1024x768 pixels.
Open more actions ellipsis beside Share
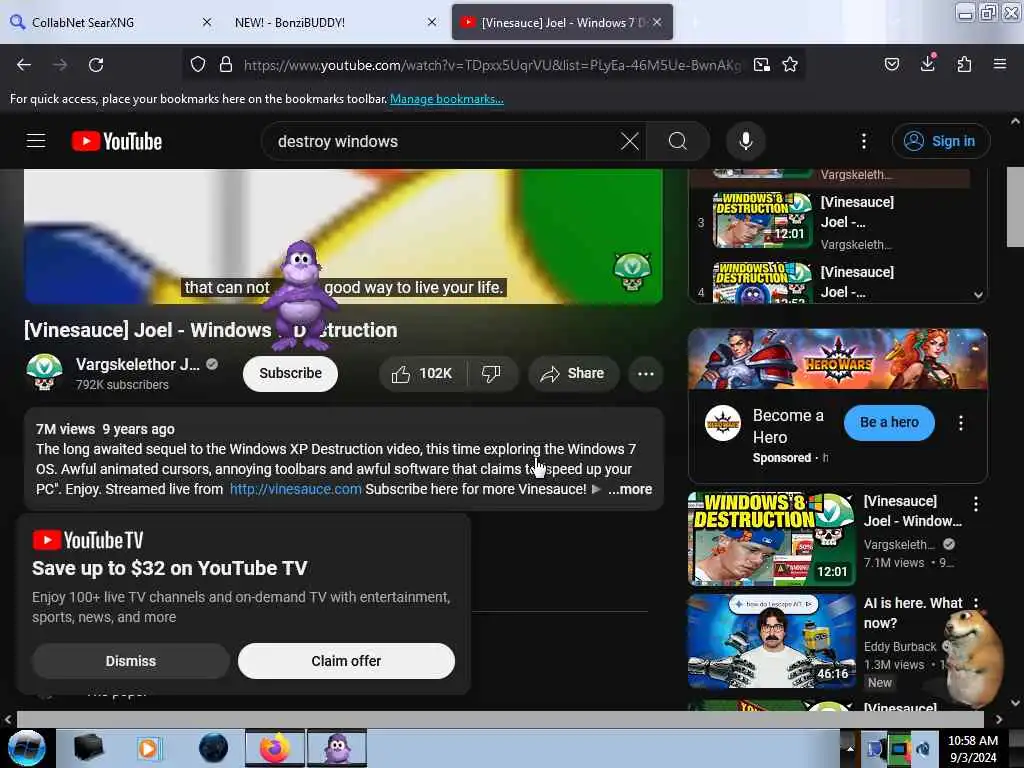click(x=646, y=374)
